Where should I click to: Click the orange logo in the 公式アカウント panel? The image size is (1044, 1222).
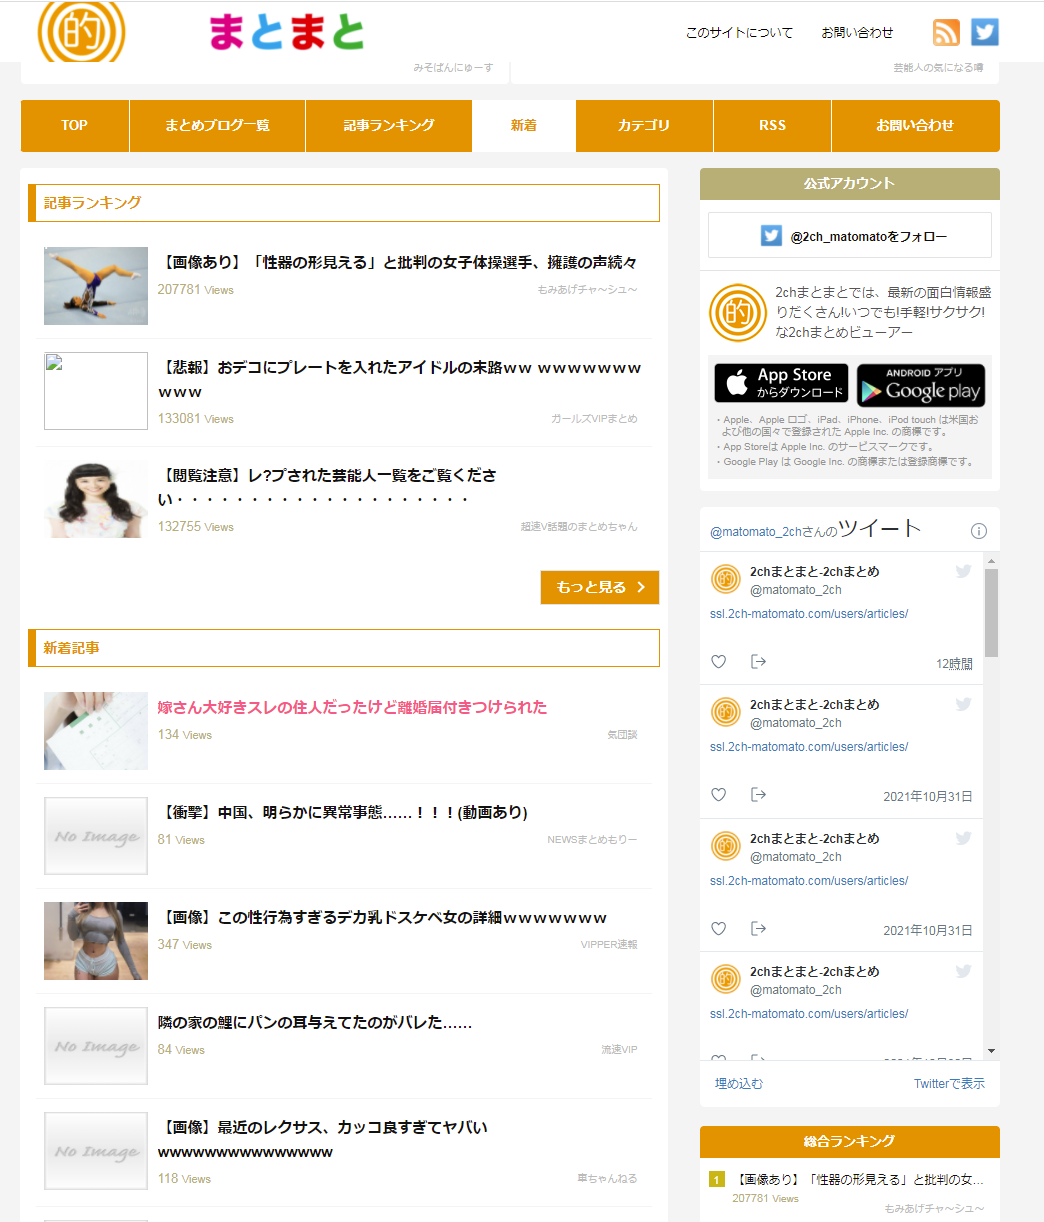tap(737, 312)
